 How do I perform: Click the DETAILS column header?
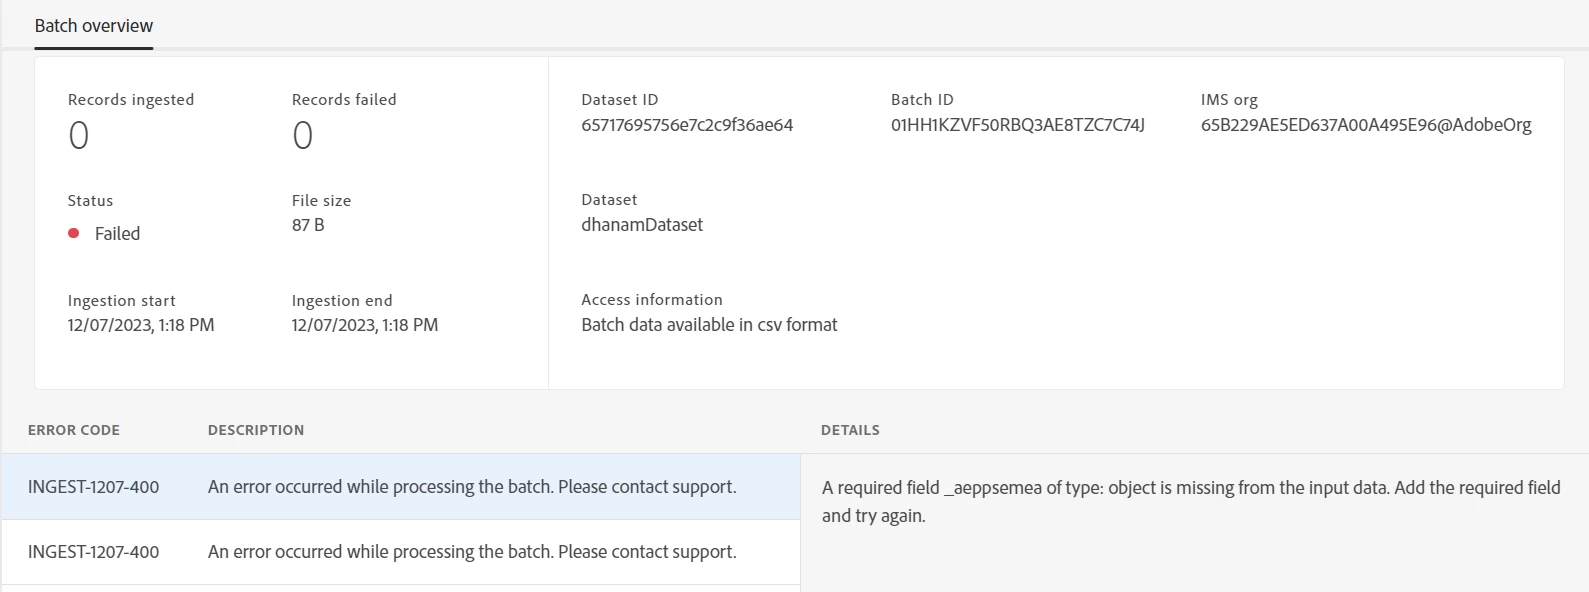tap(850, 430)
